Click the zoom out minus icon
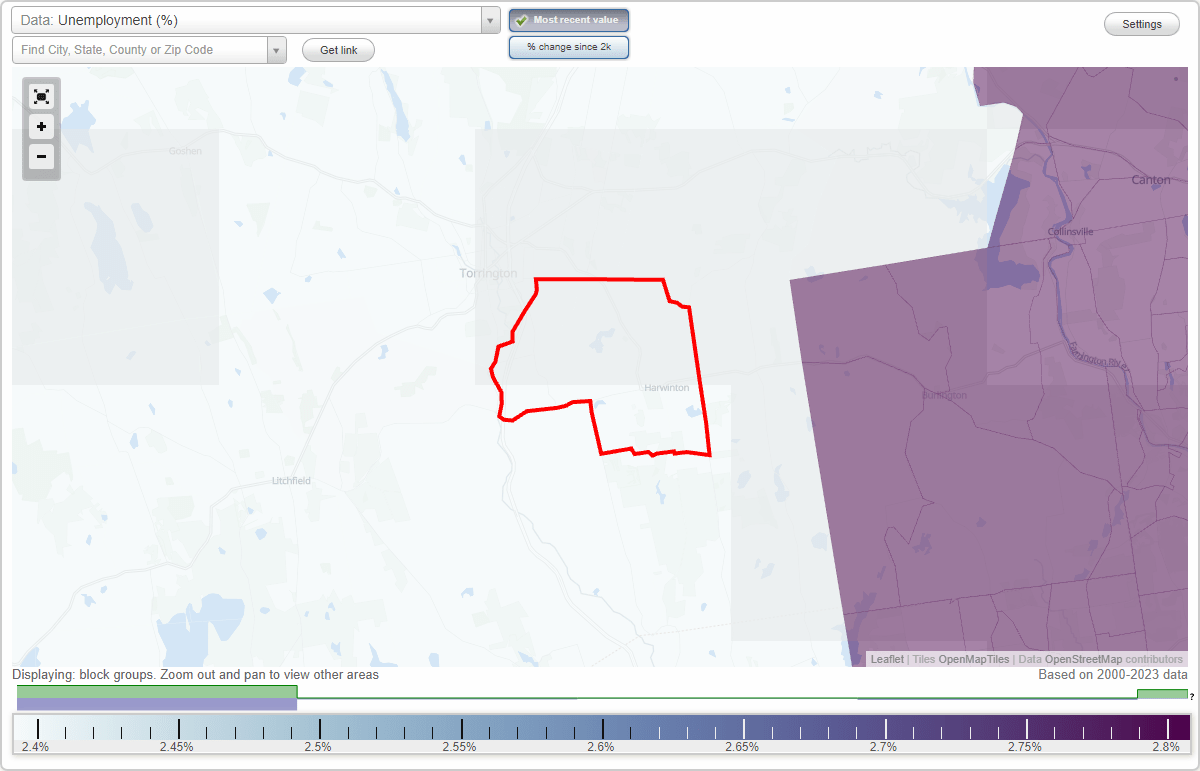This screenshot has width=1200, height=771. pyautogui.click(x=41, y=157)
